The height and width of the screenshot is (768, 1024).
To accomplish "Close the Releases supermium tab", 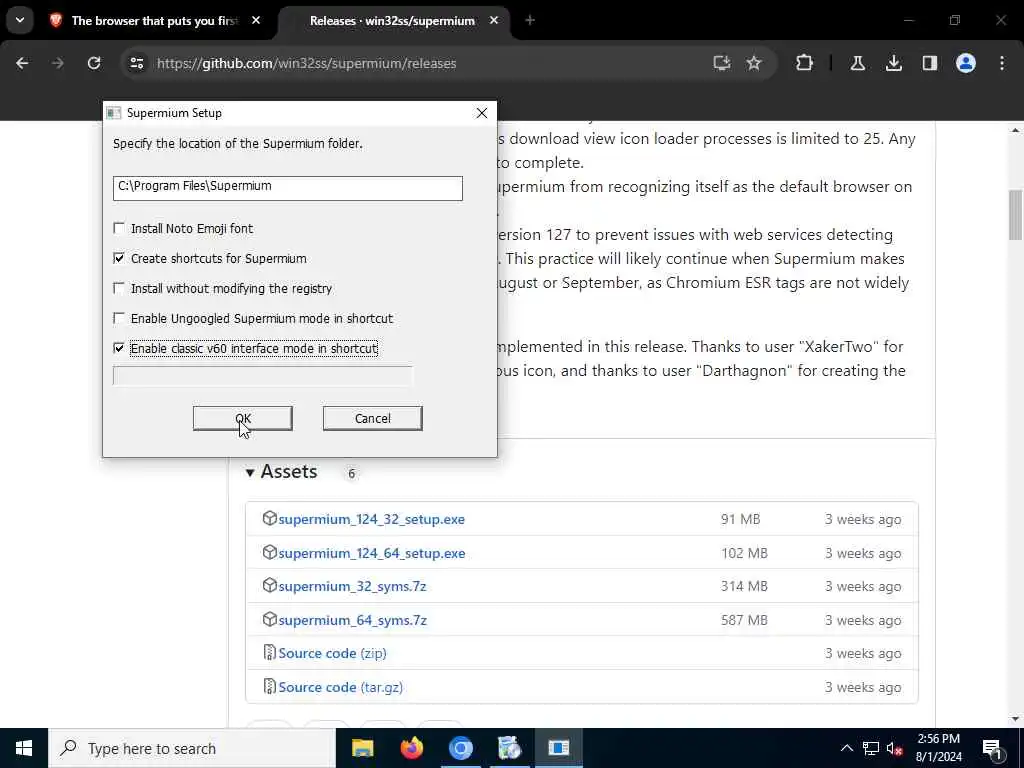I will [494, 21].
